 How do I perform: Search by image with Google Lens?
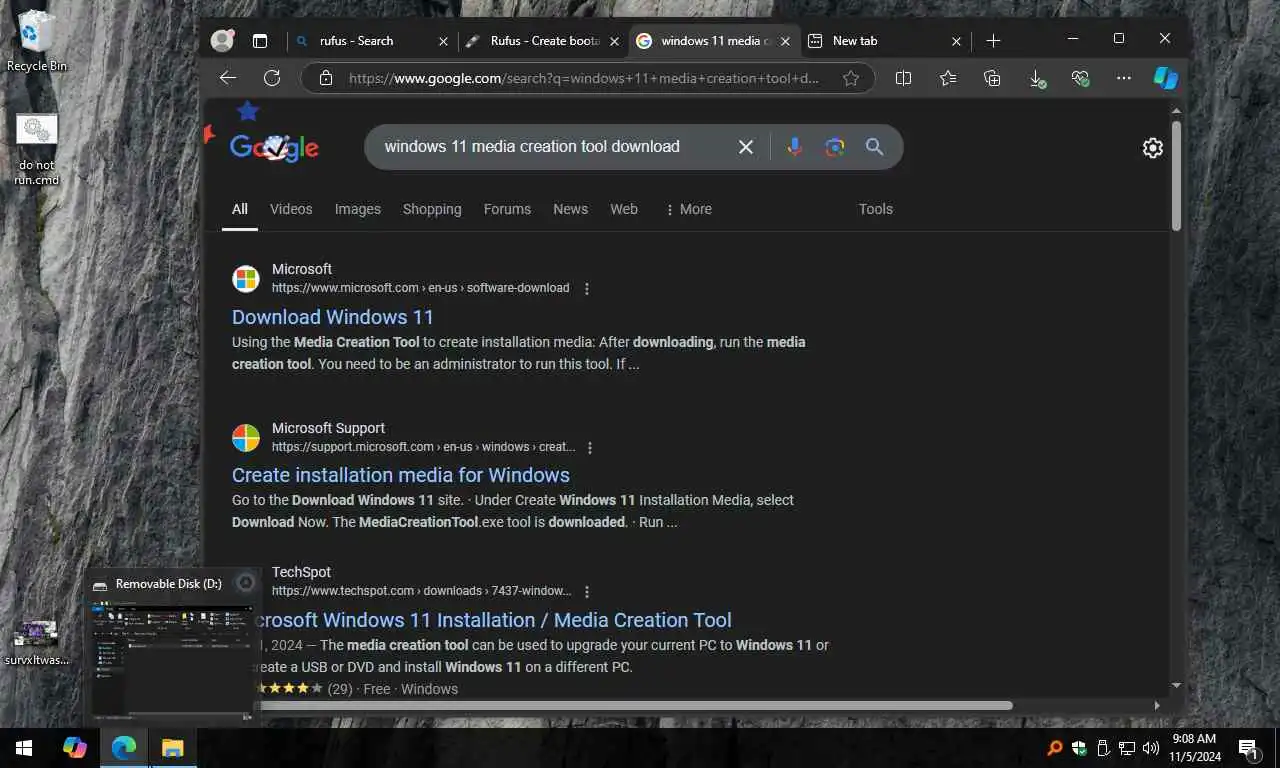click(835, 147)
